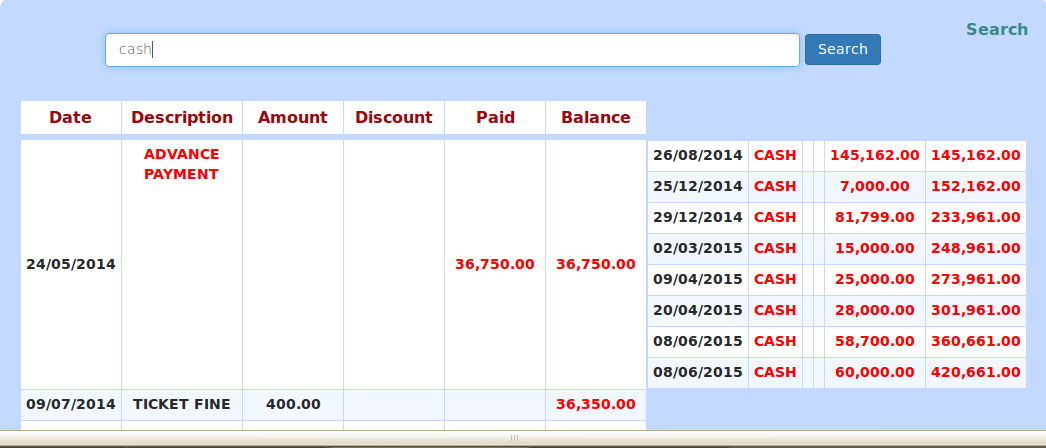Select the Date column header
Viewport: 1046px width, 448px height.
pyautogui.click(x=71, y=117)
